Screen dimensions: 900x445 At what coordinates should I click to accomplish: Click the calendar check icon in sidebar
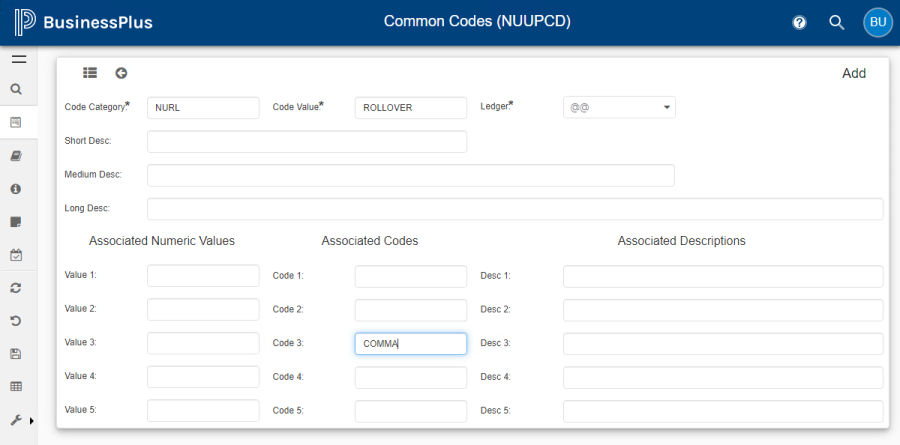coord(16,255)
